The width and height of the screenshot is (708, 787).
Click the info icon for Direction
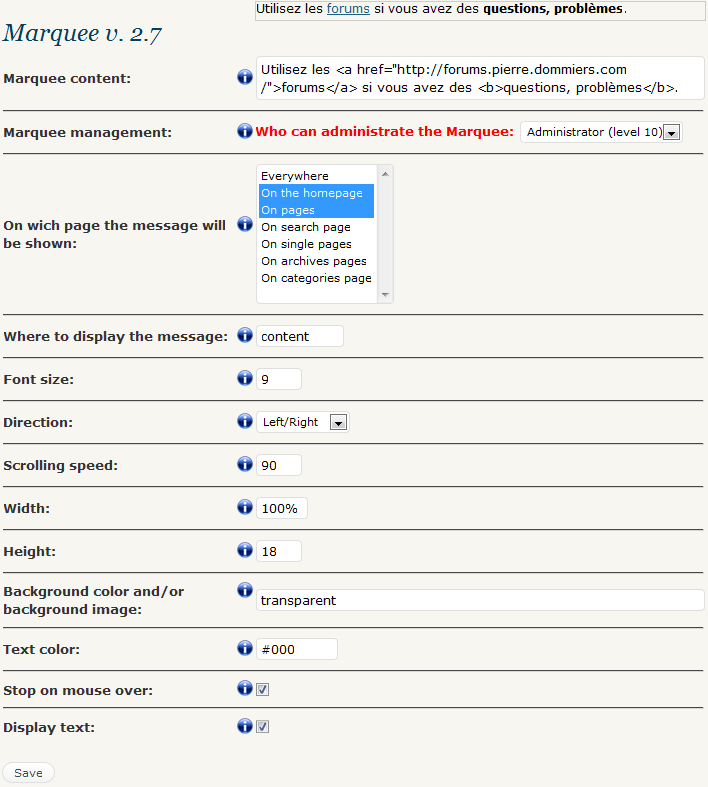(245, 421)
